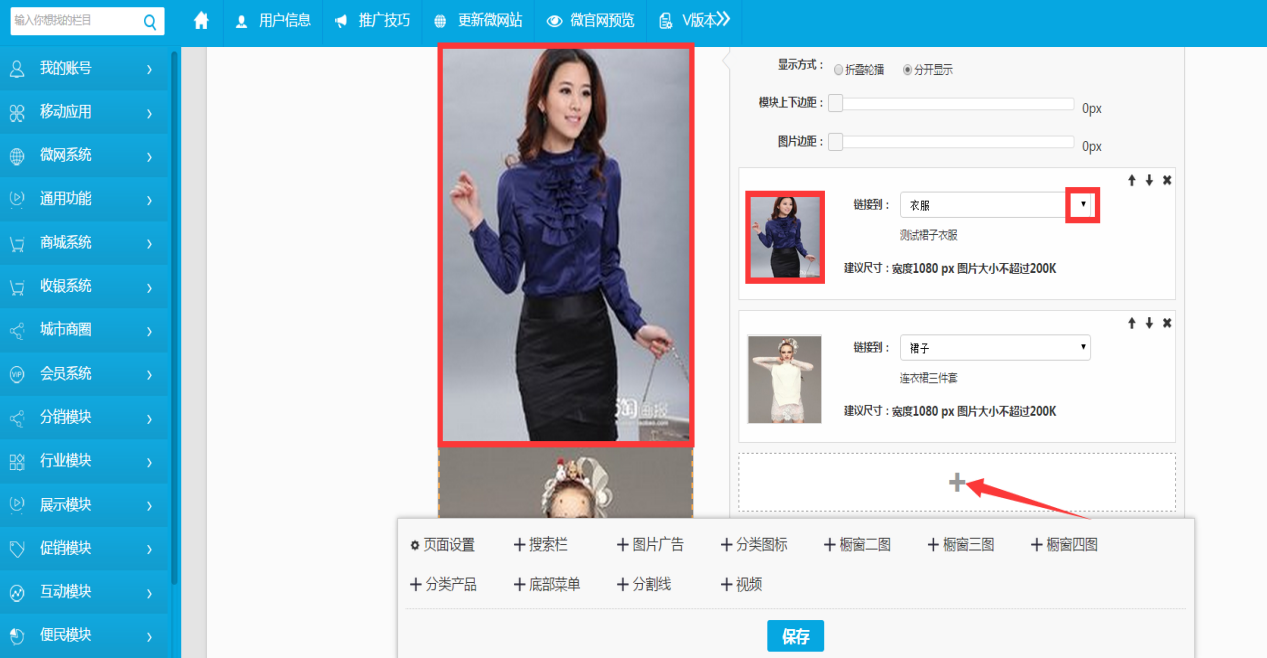Delete the 裙子 image item
The width and height of the screenshot is (1267, 658).
pos(1167,323)
